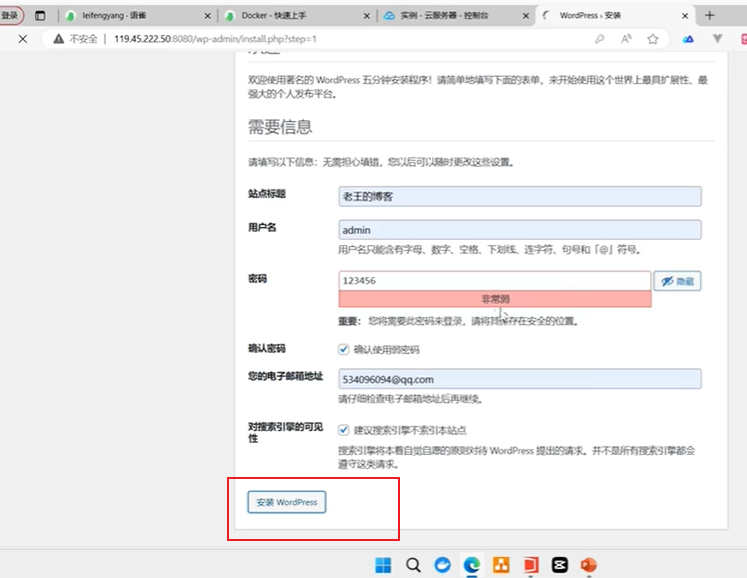Open the CapCut icon in taskbar

pyautogui.click(x=560, y=565)
